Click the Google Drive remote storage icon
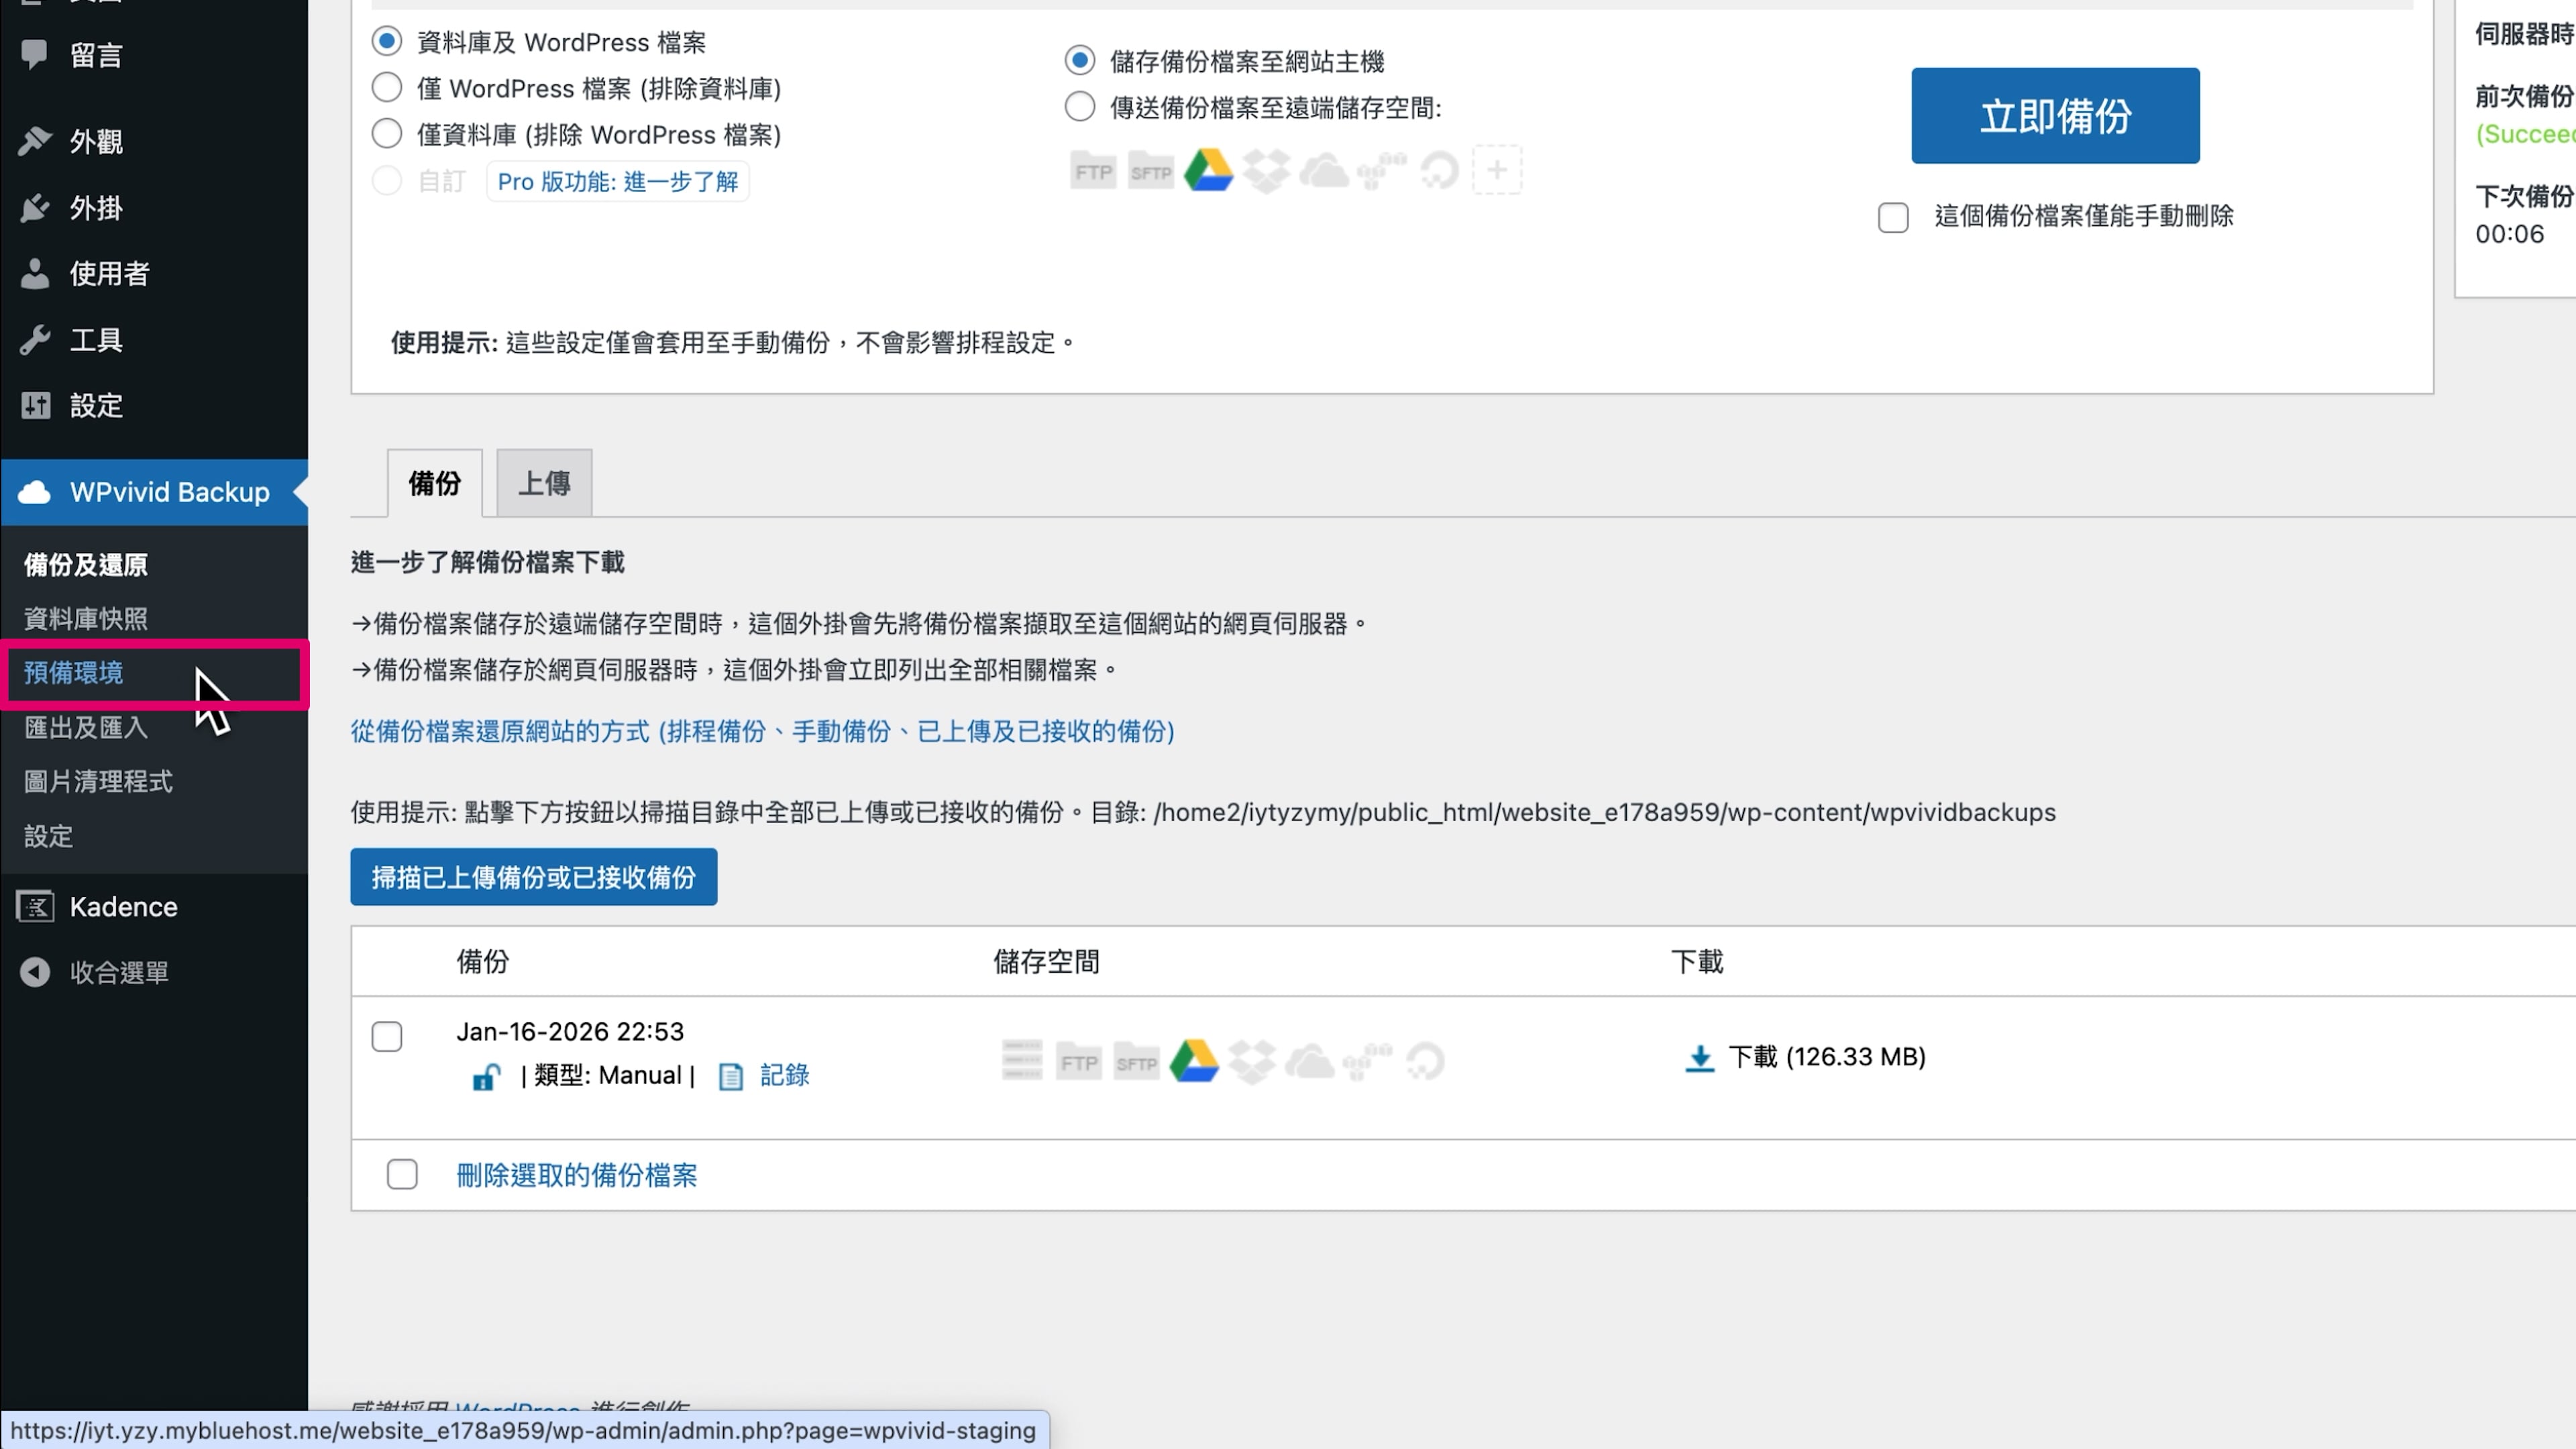The height and width of the screenshot is (1449, 2576). (x=1208, y=171)
